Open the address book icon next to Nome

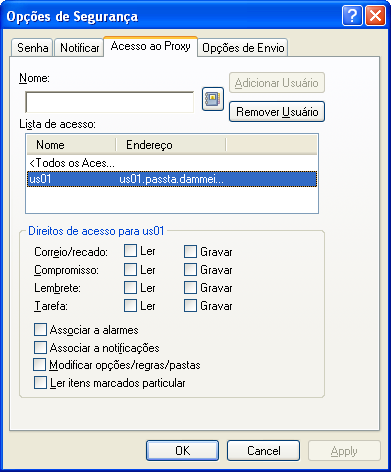tap(213, 99)
